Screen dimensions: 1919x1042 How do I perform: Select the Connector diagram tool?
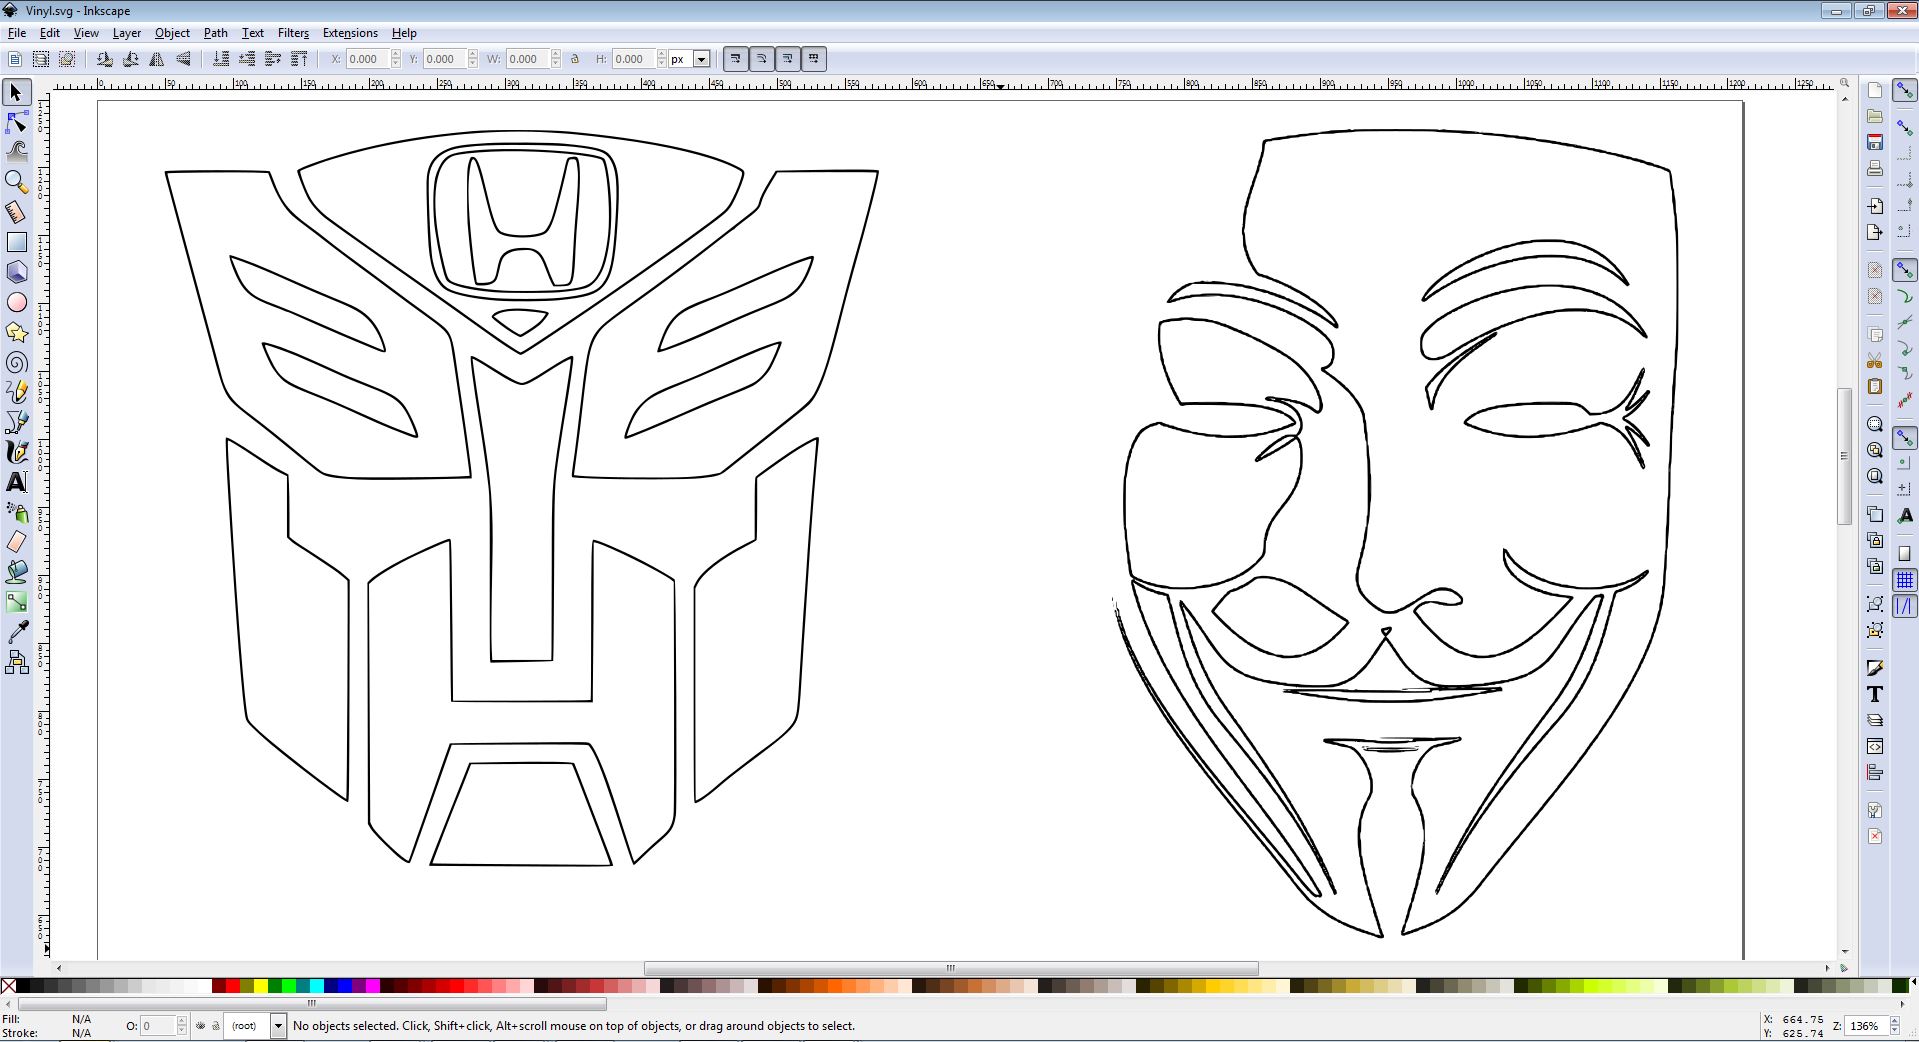click(x=16, y=662)
